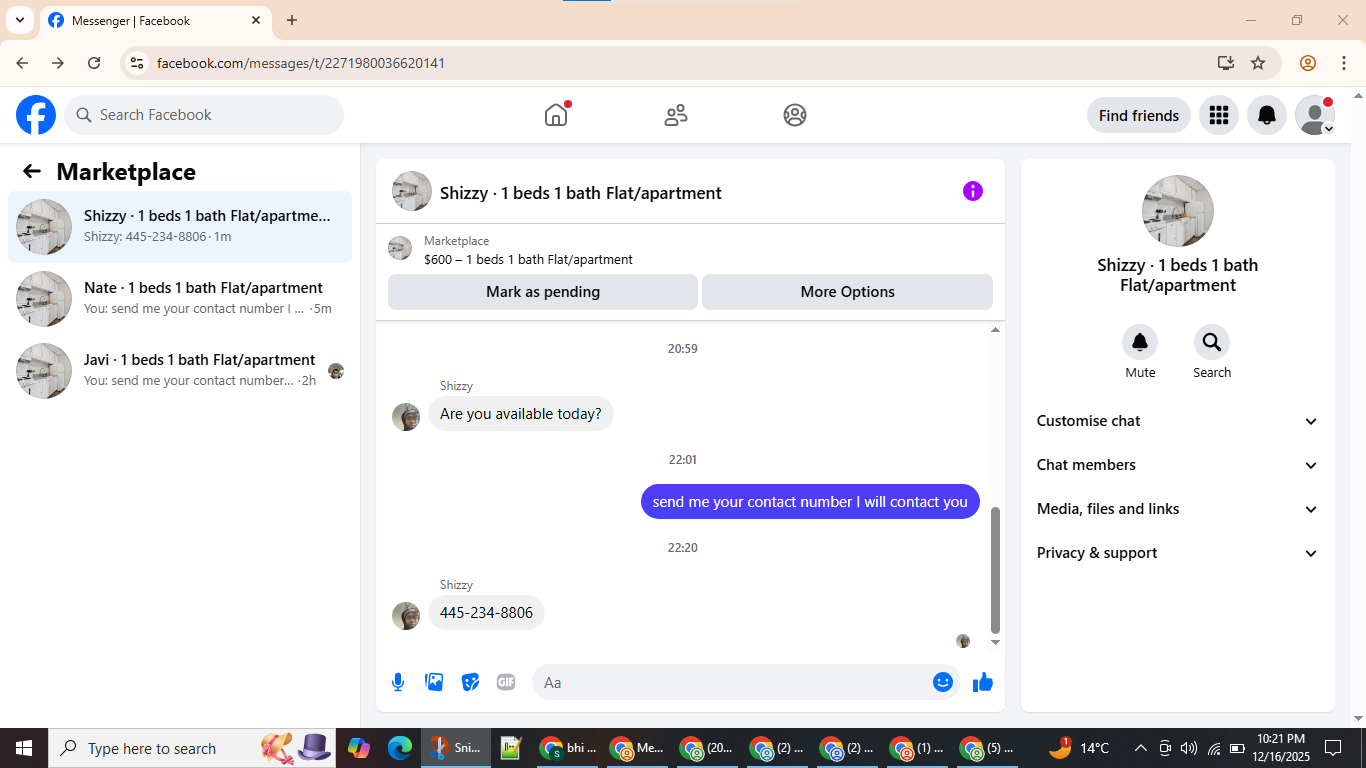Open the Windows Start menu

point(23,748)
